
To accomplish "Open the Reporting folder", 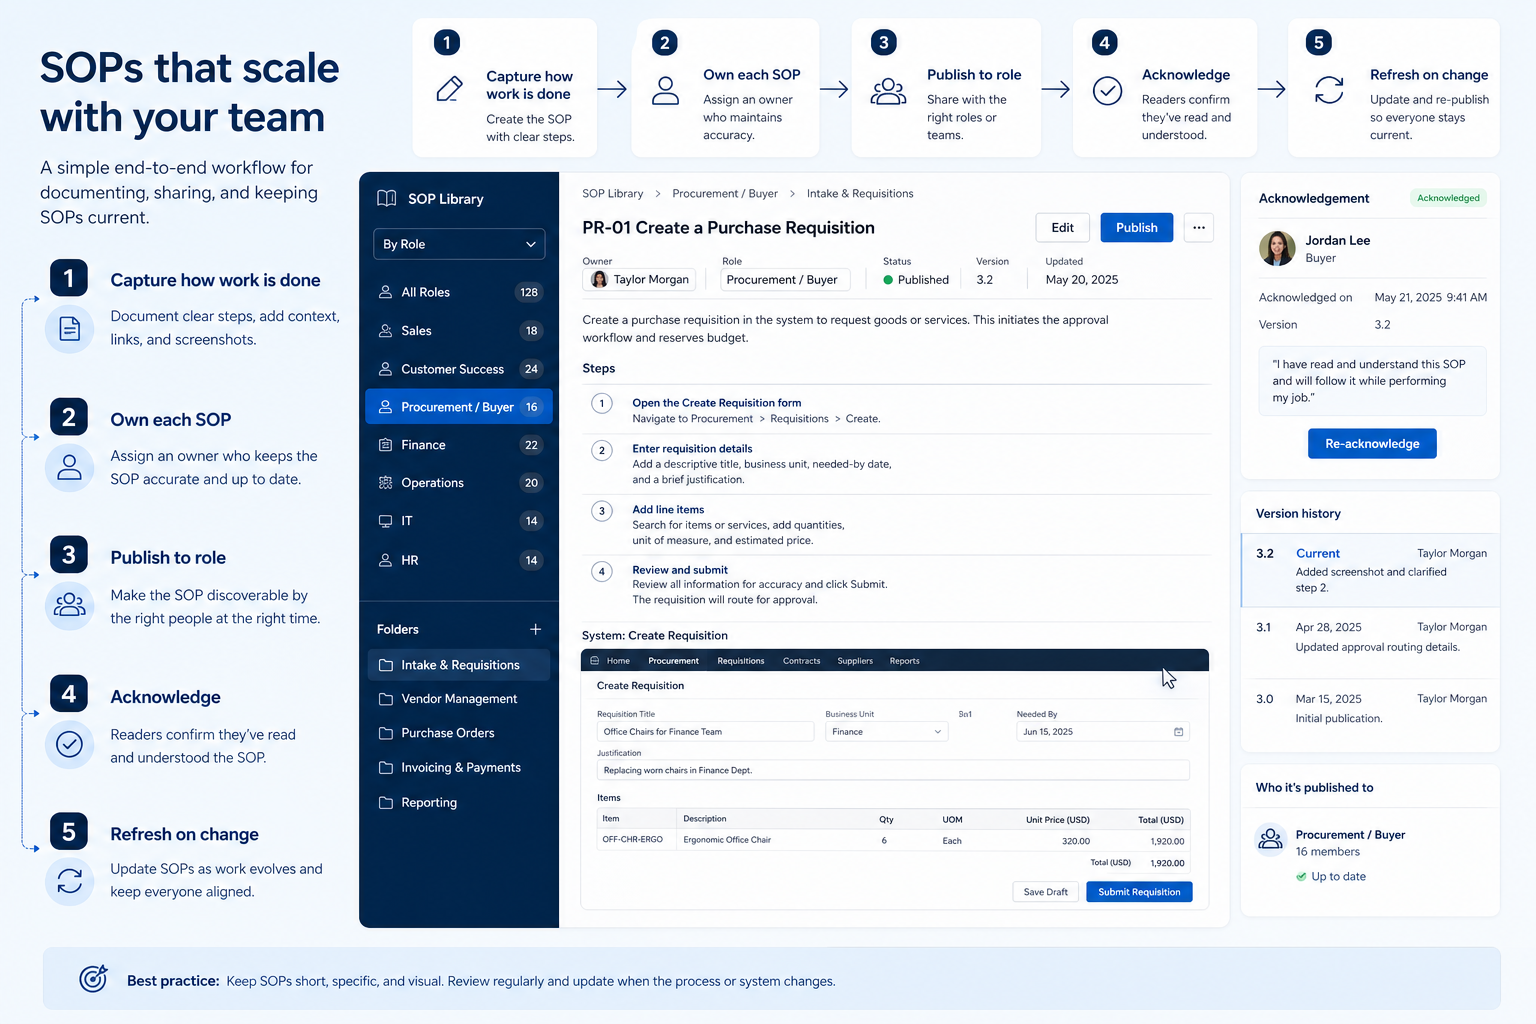I will tap(459, 802).
